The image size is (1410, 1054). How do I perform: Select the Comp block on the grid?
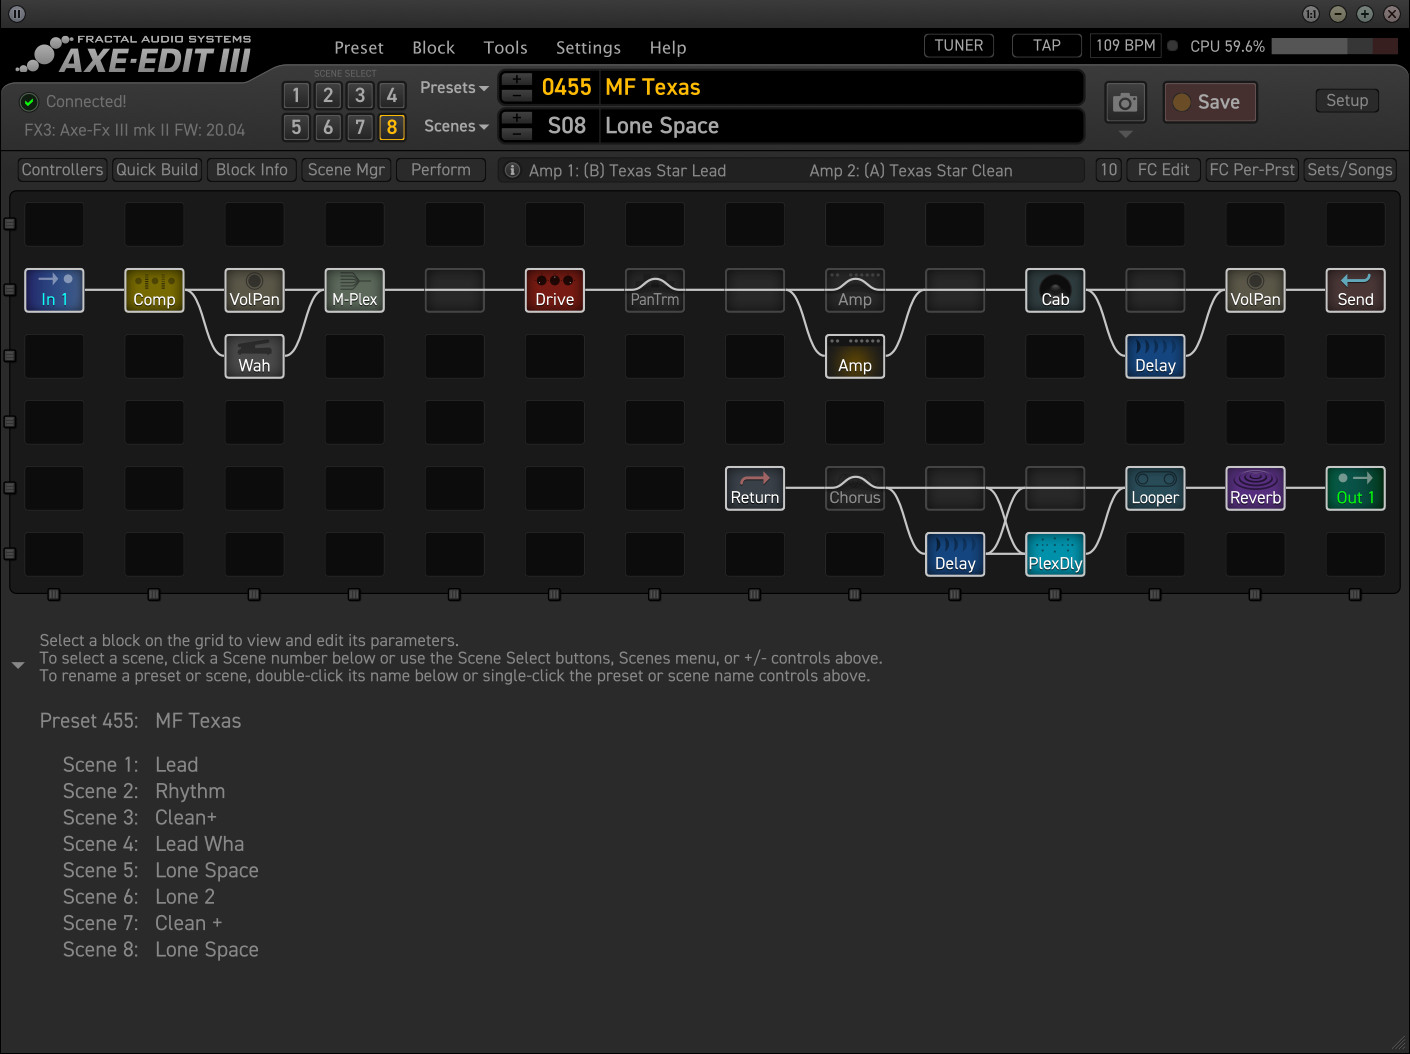tap(154, 290)
